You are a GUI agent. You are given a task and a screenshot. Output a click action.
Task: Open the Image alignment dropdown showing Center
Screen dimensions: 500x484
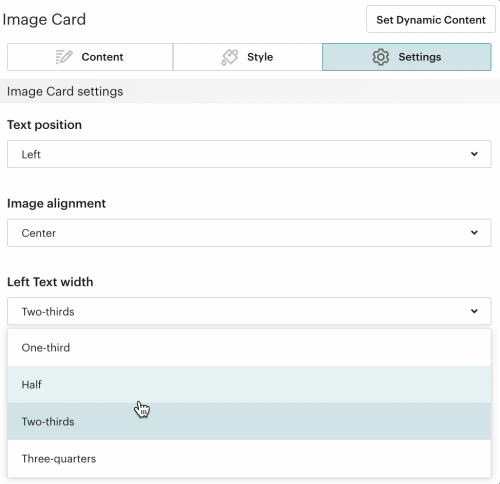[x=249, y=233]
